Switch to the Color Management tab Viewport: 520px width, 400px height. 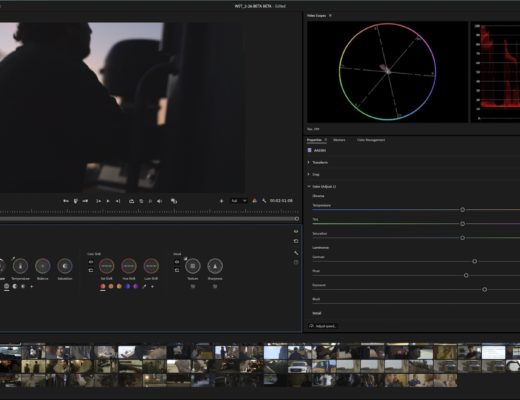click(371, 140)
